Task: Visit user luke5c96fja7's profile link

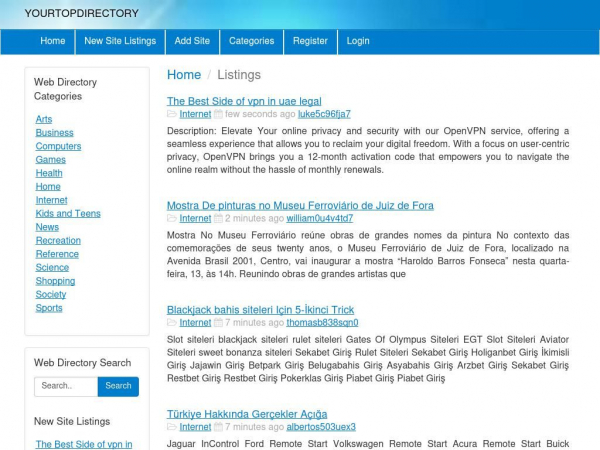Action: click(x=324, y=114)
